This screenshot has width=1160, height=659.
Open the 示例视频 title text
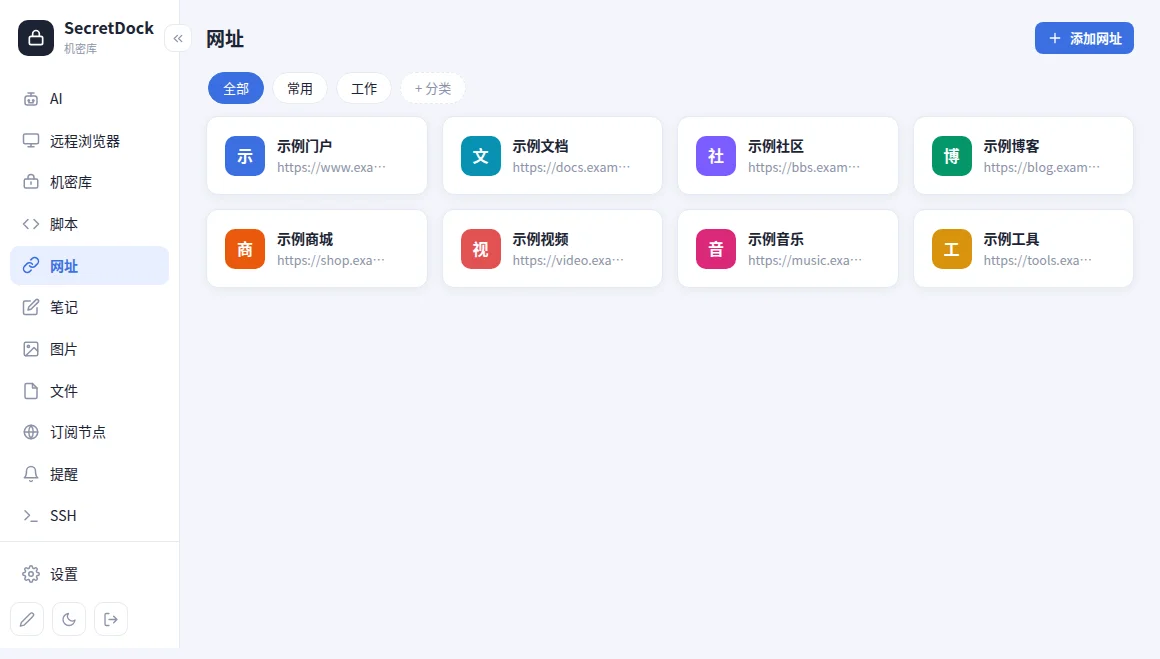(541, 239)
